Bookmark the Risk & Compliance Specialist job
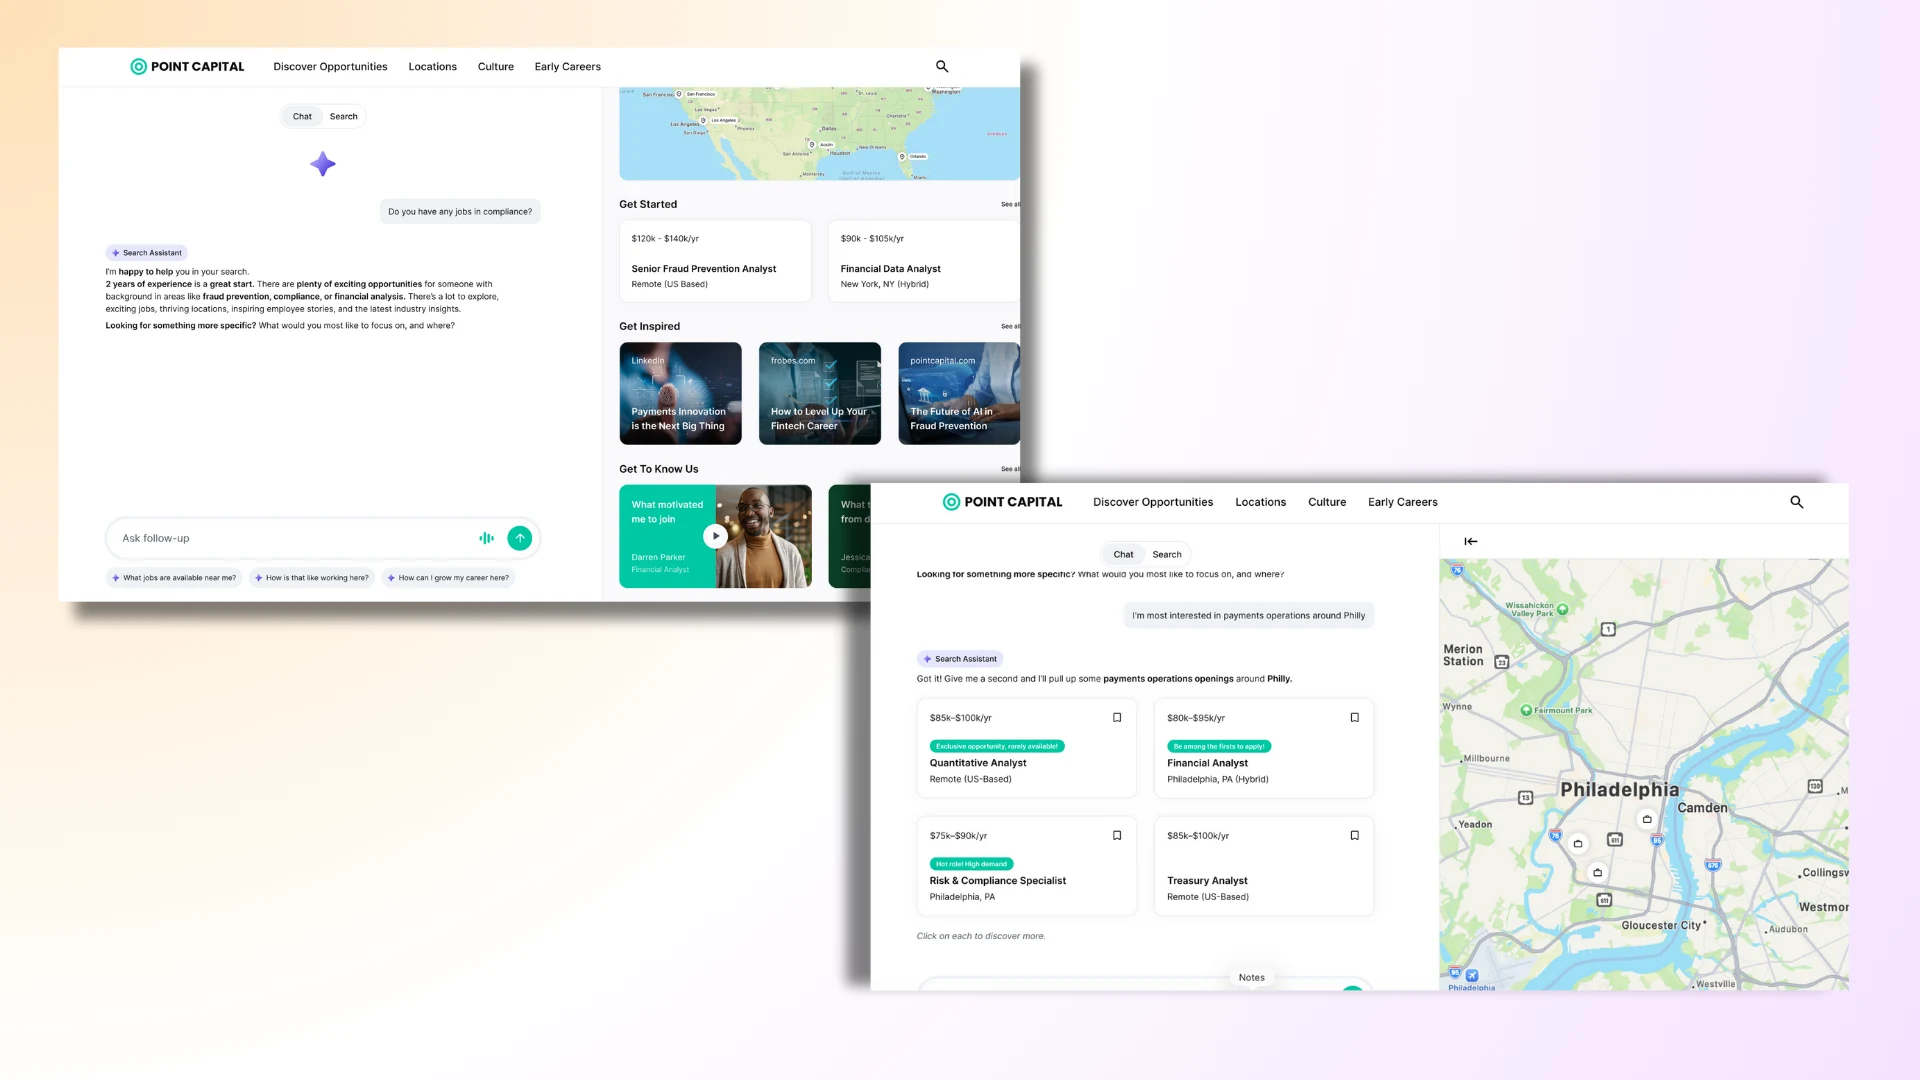 (1117, 835)
